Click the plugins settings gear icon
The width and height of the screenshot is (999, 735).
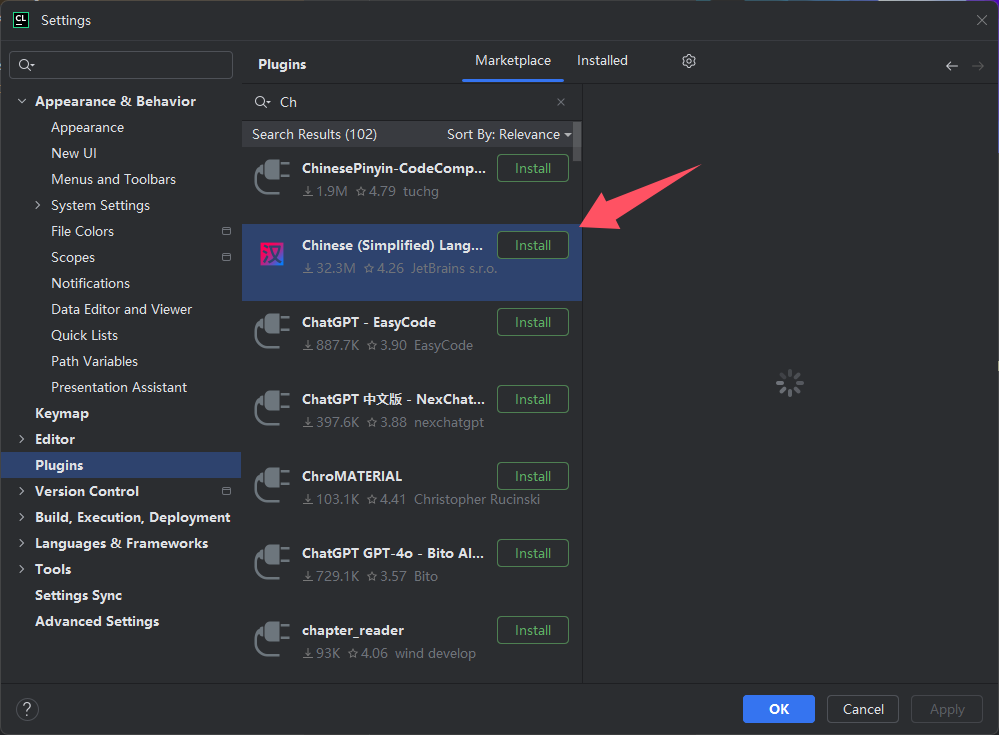tap(689, 61)
